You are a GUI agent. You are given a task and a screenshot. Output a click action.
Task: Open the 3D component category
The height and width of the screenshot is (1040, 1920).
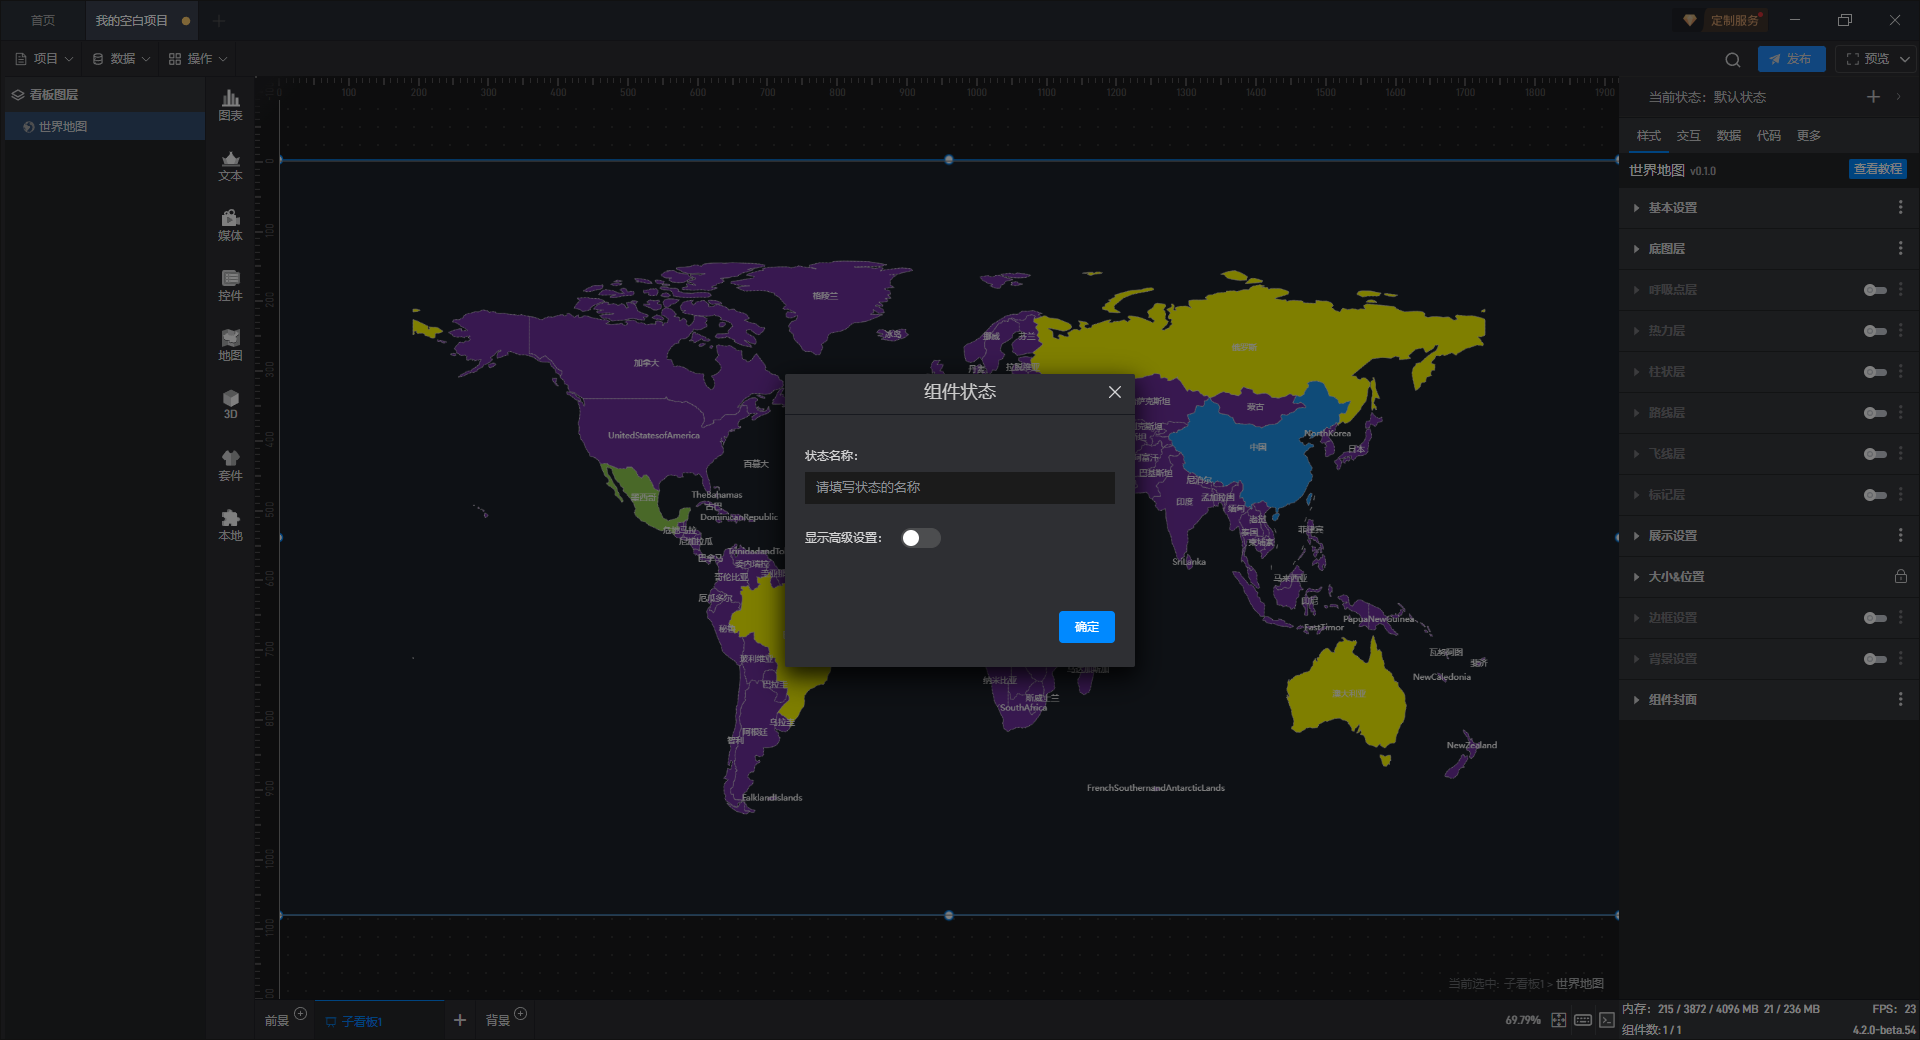230,404
